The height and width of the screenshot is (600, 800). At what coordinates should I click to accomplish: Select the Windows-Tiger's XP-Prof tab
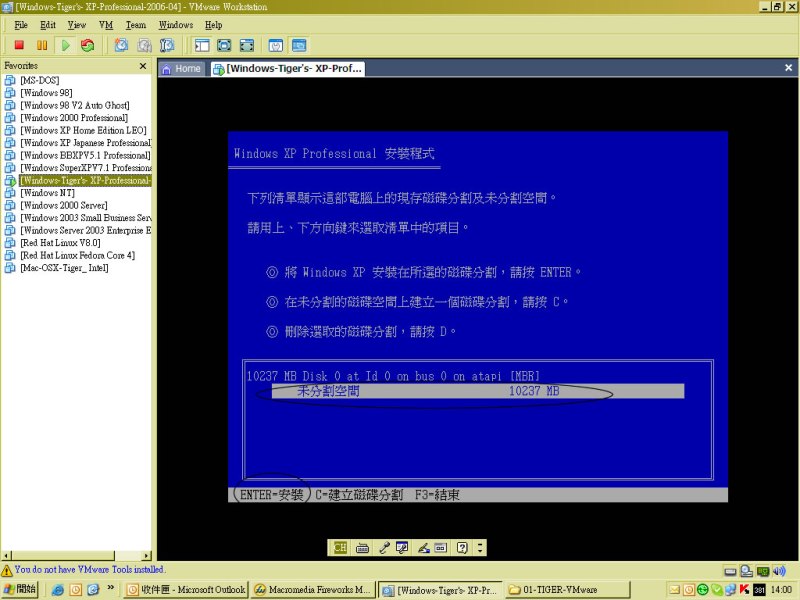[x=288, y=69]
